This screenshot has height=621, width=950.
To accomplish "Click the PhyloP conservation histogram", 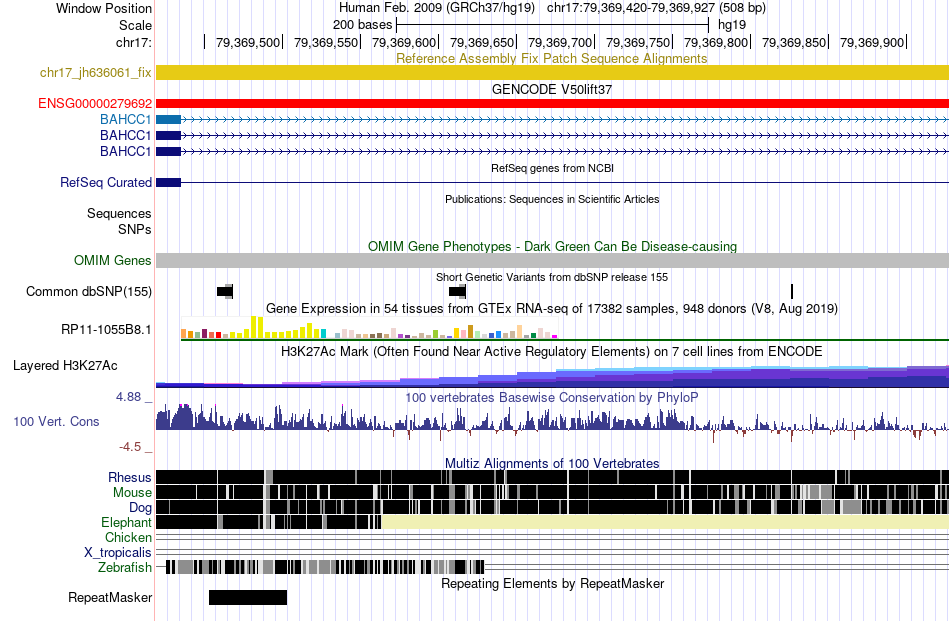I will [x=552, y=422].
